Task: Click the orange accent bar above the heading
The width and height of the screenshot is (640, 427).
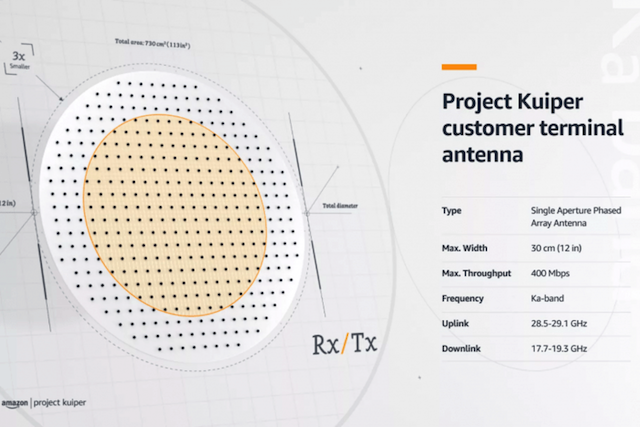Action: point(459,67)
